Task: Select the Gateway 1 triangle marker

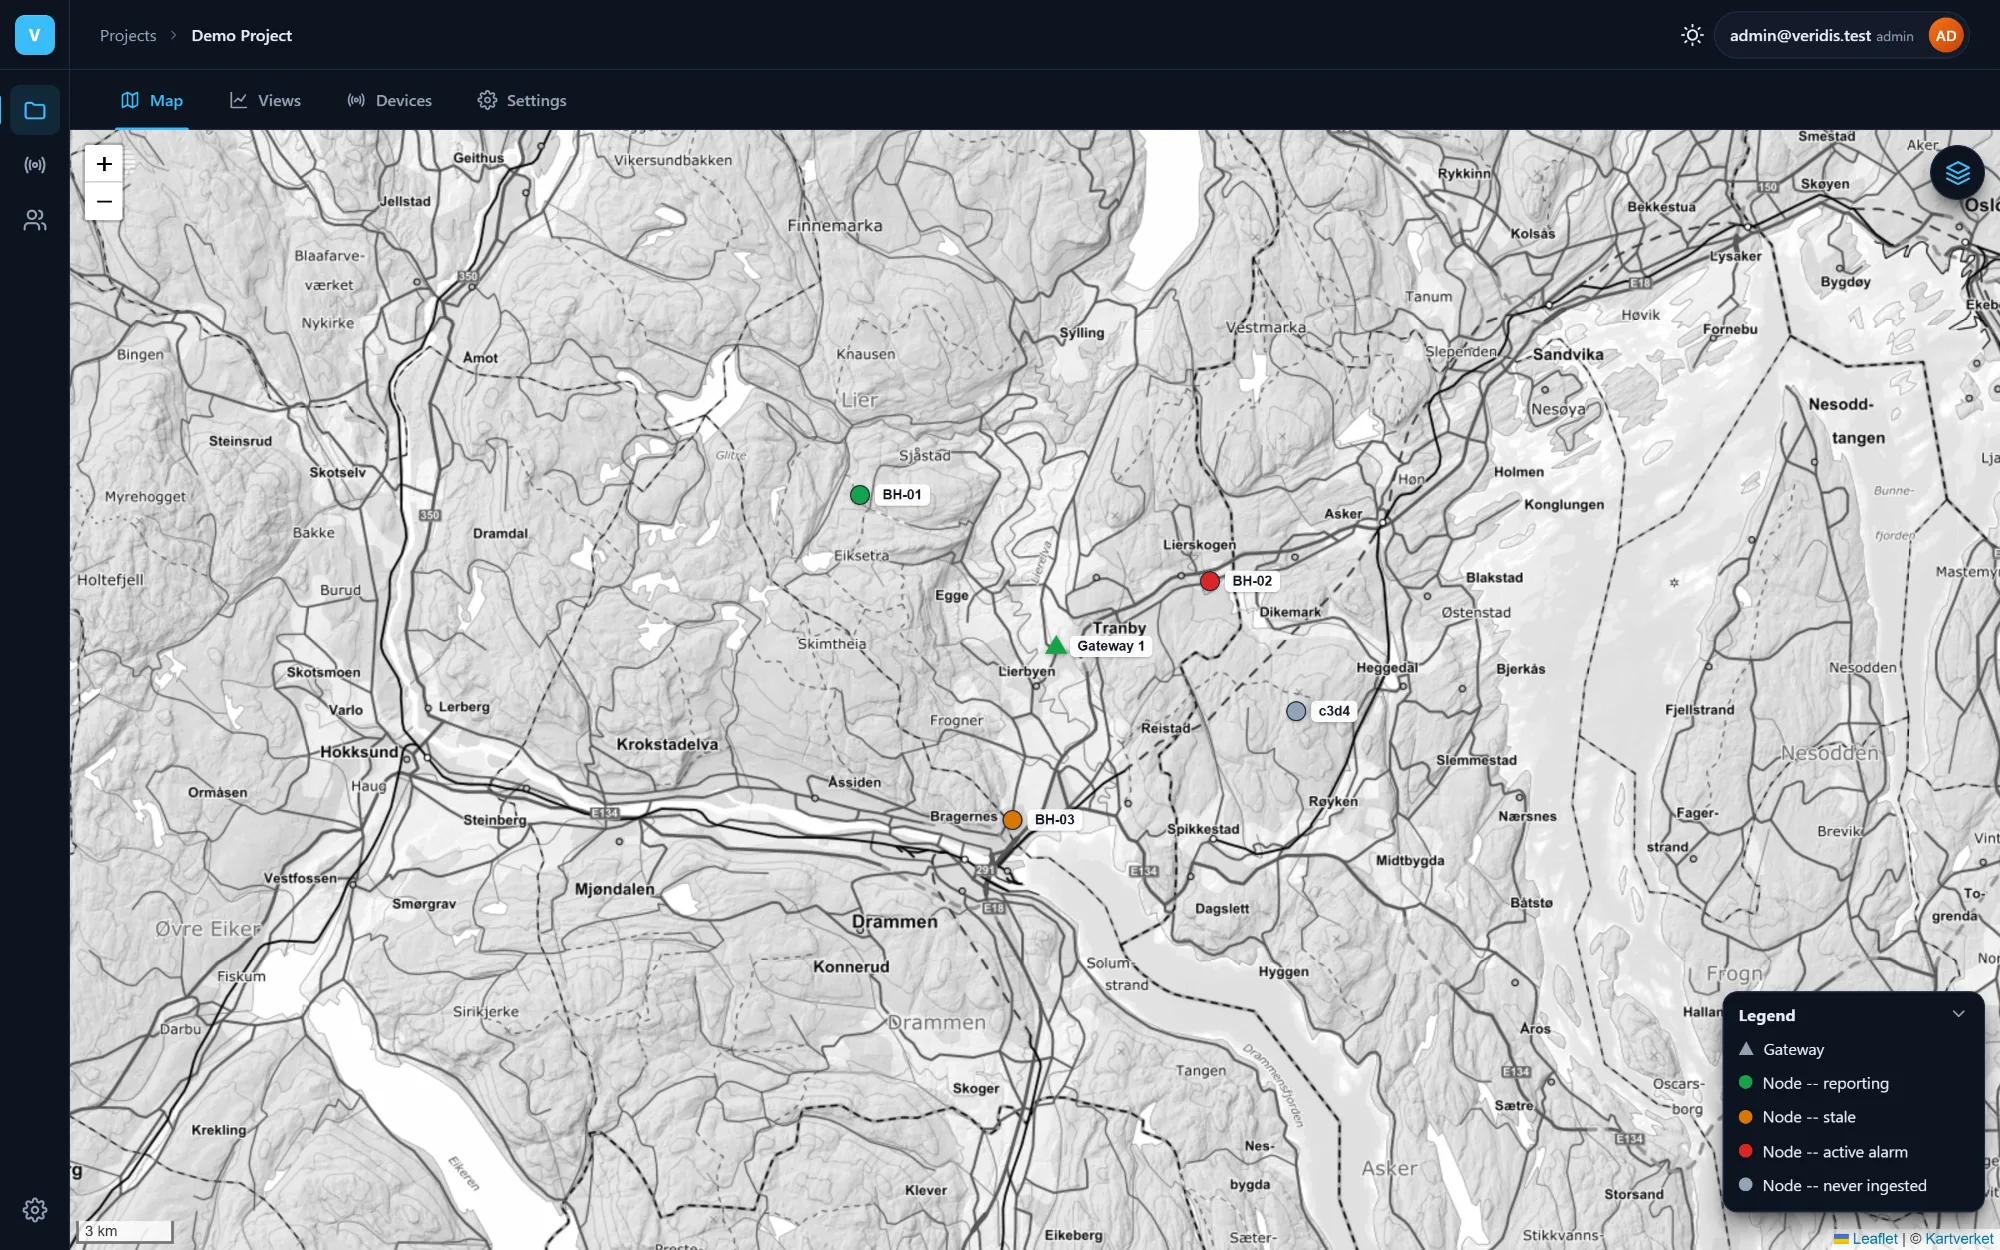Action: click(x=1056, y=645)
